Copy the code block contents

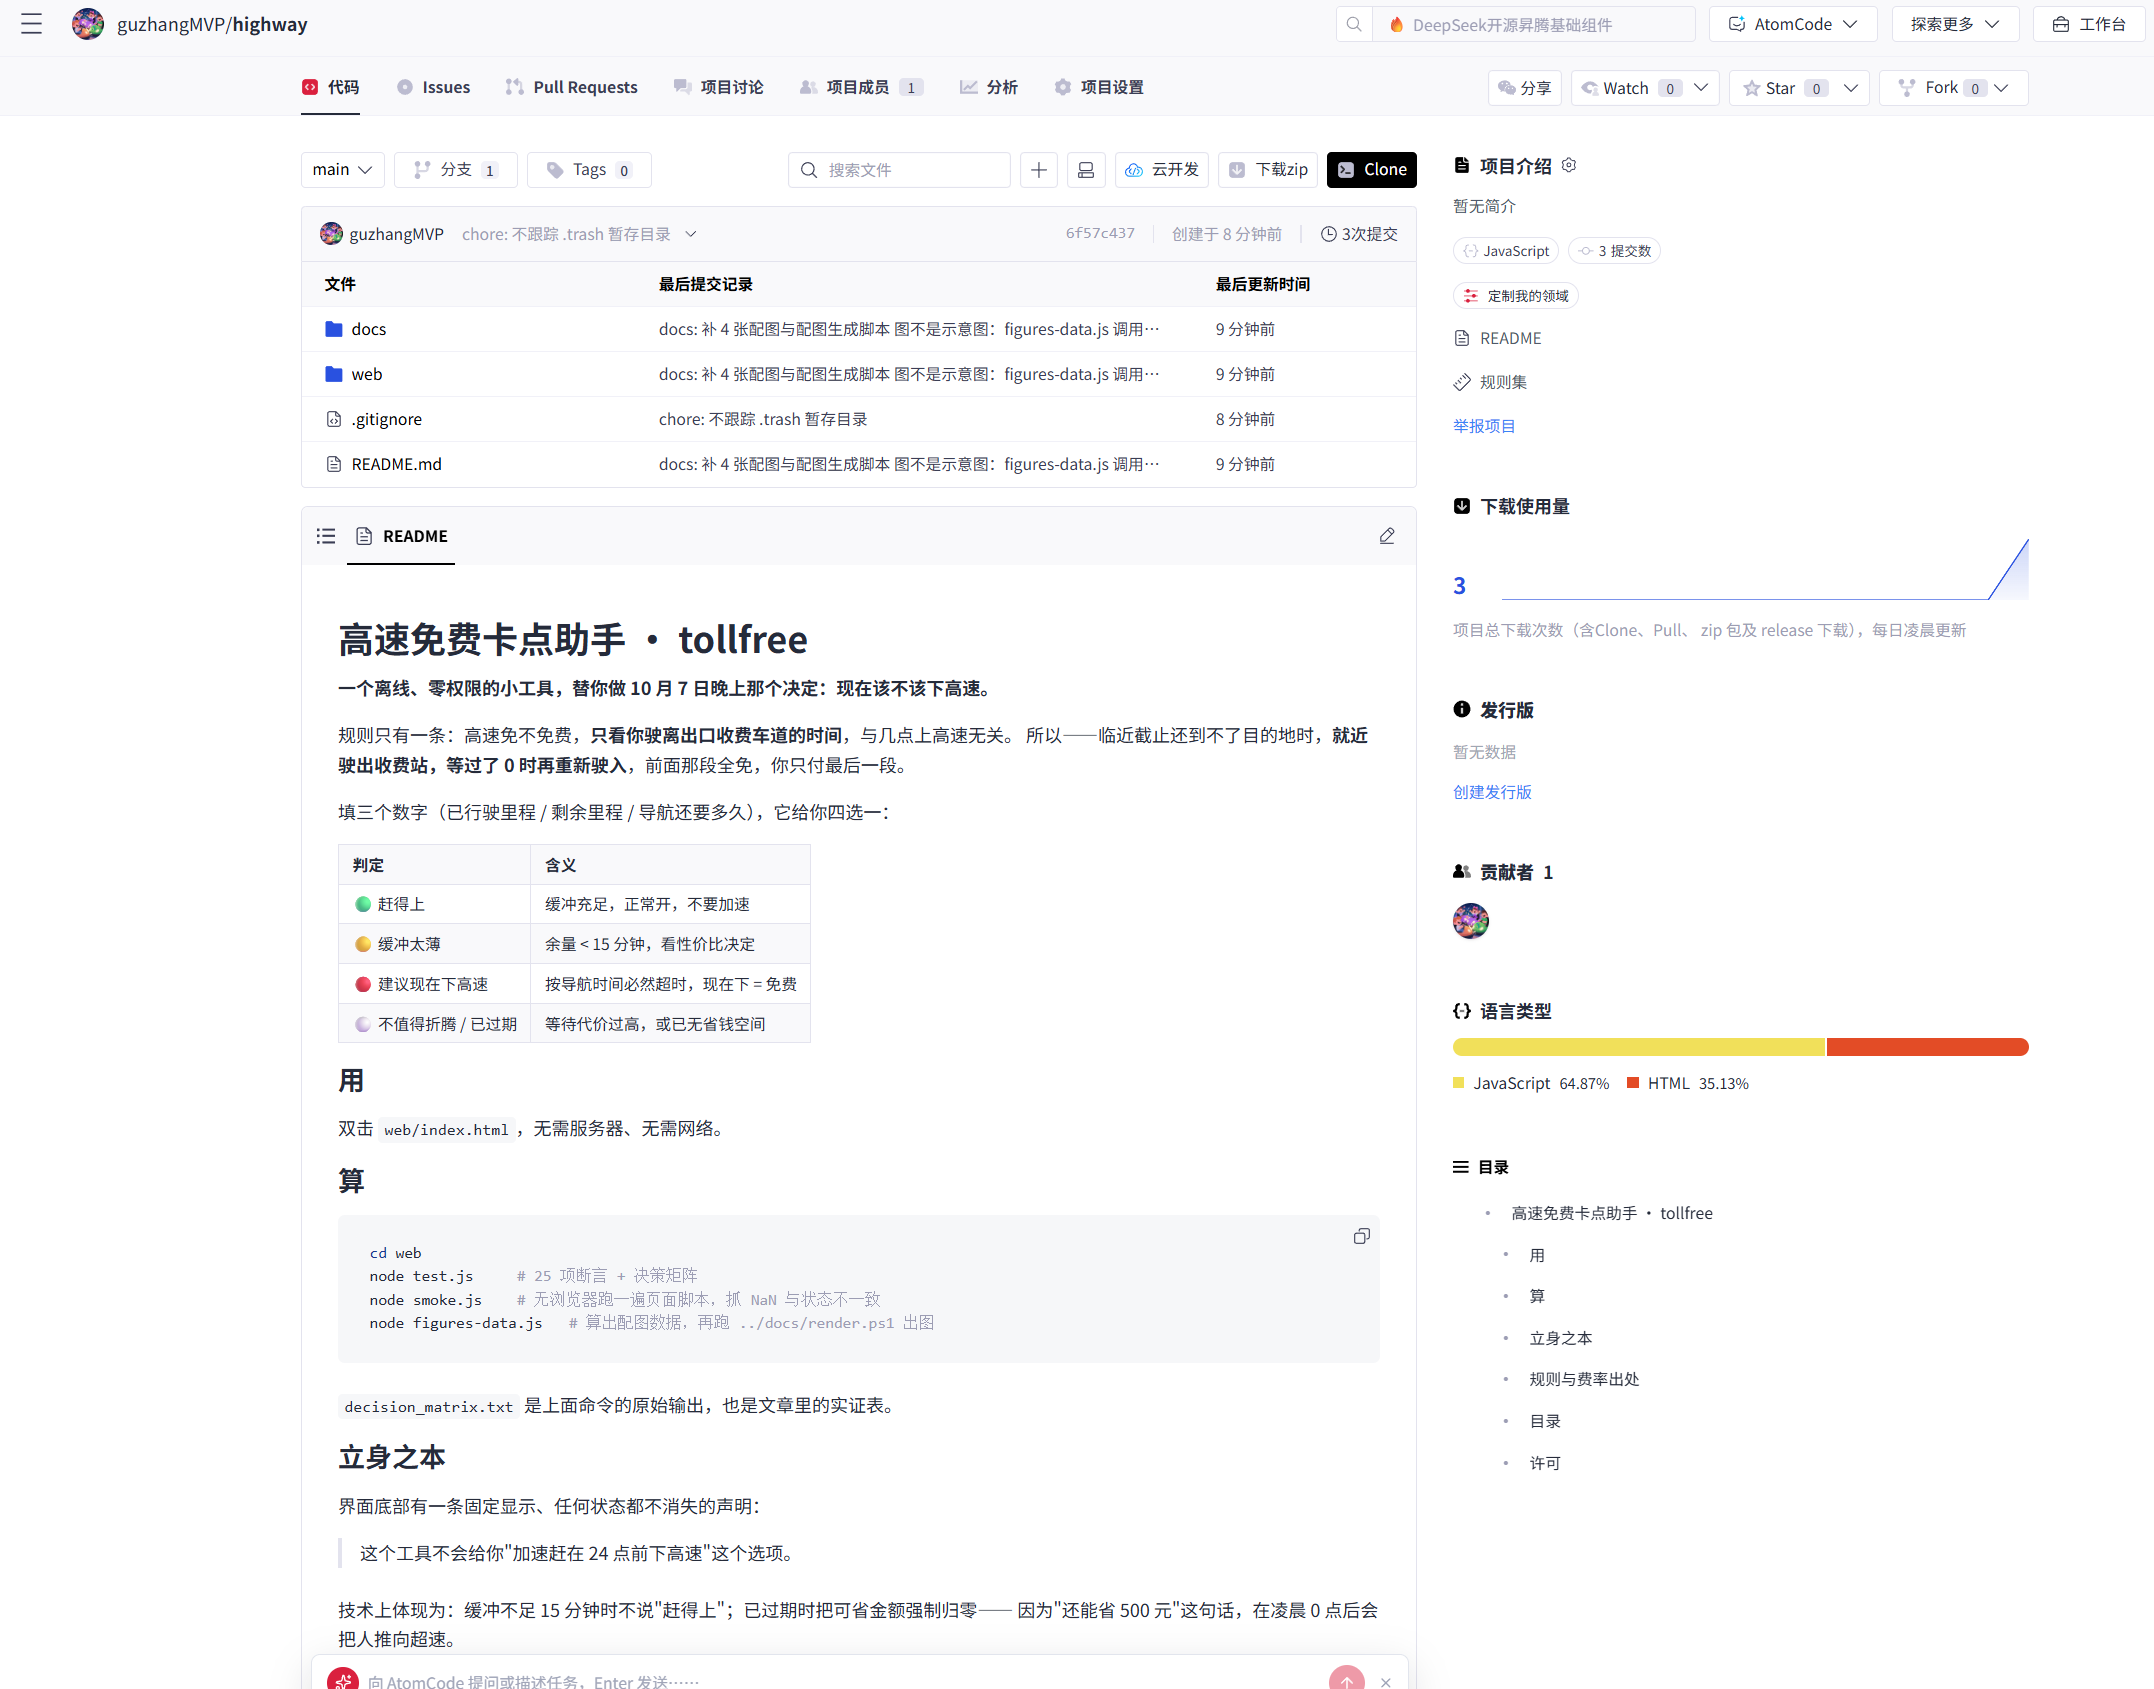(1361, 1237)
